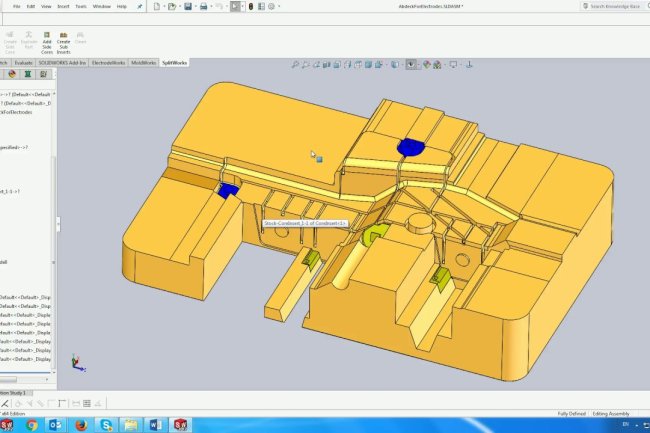Click the Edit Appearance color ball icon
Image resolution: width=650 pixels, height=433 pixels.
[x=427, y=65]
